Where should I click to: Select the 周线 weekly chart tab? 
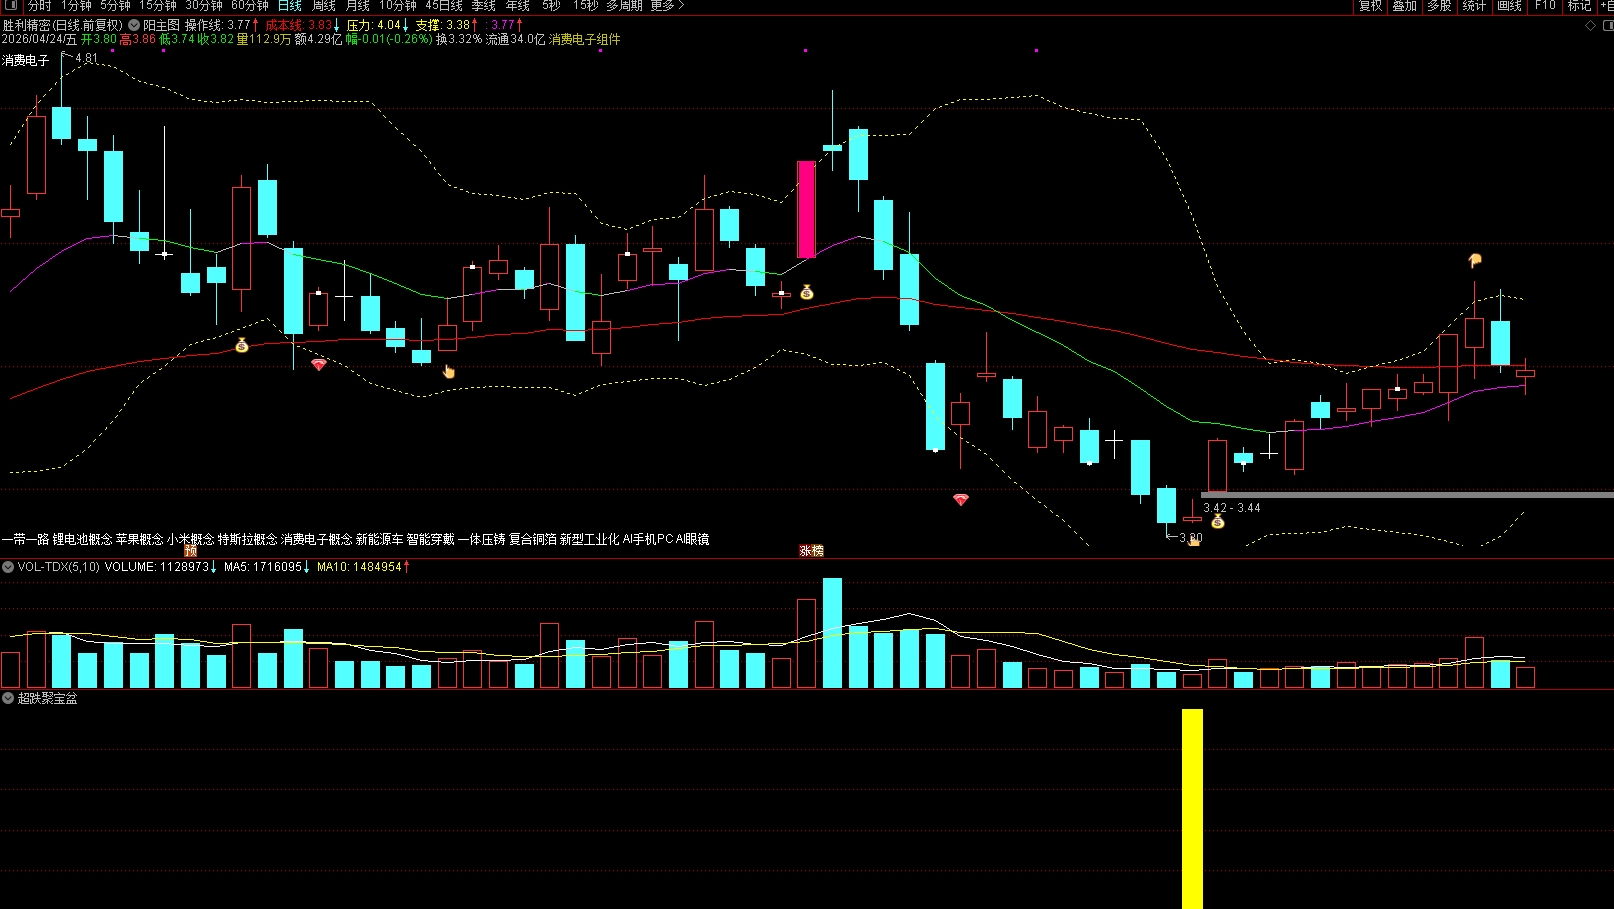coord(324,6)
